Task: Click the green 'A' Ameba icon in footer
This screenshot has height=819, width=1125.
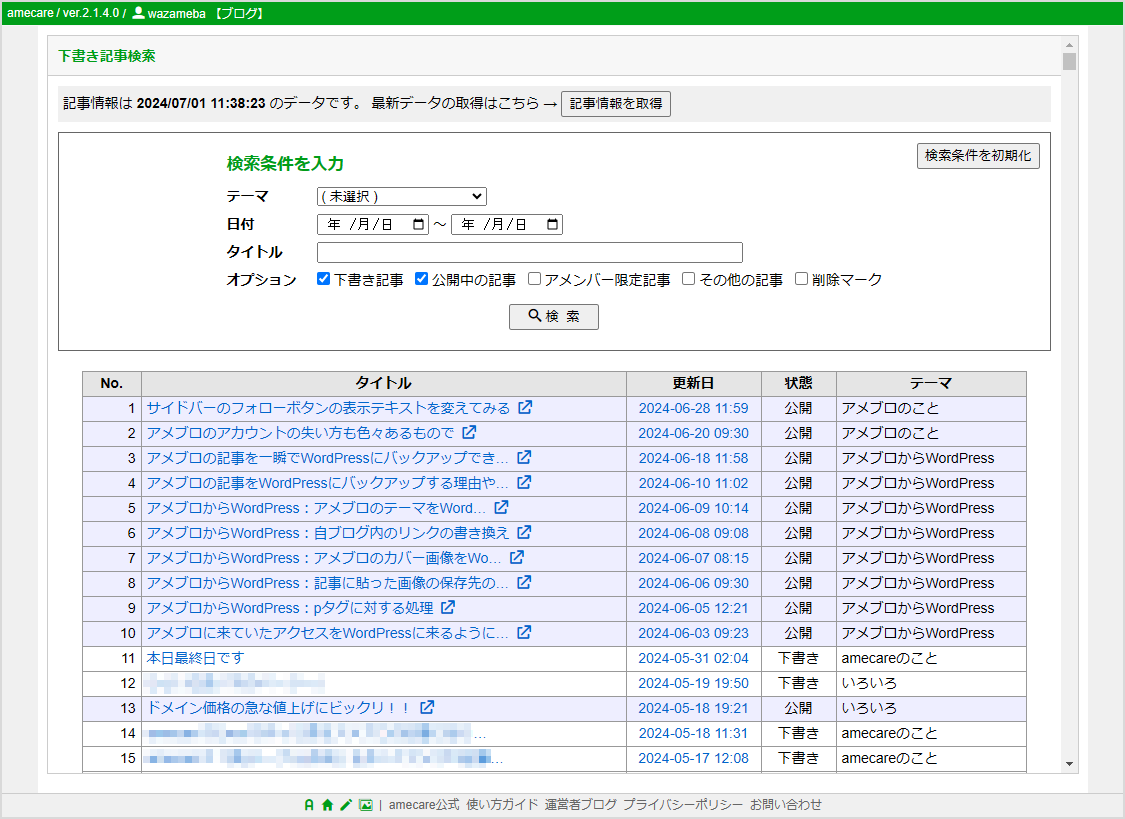Action: 309,805
